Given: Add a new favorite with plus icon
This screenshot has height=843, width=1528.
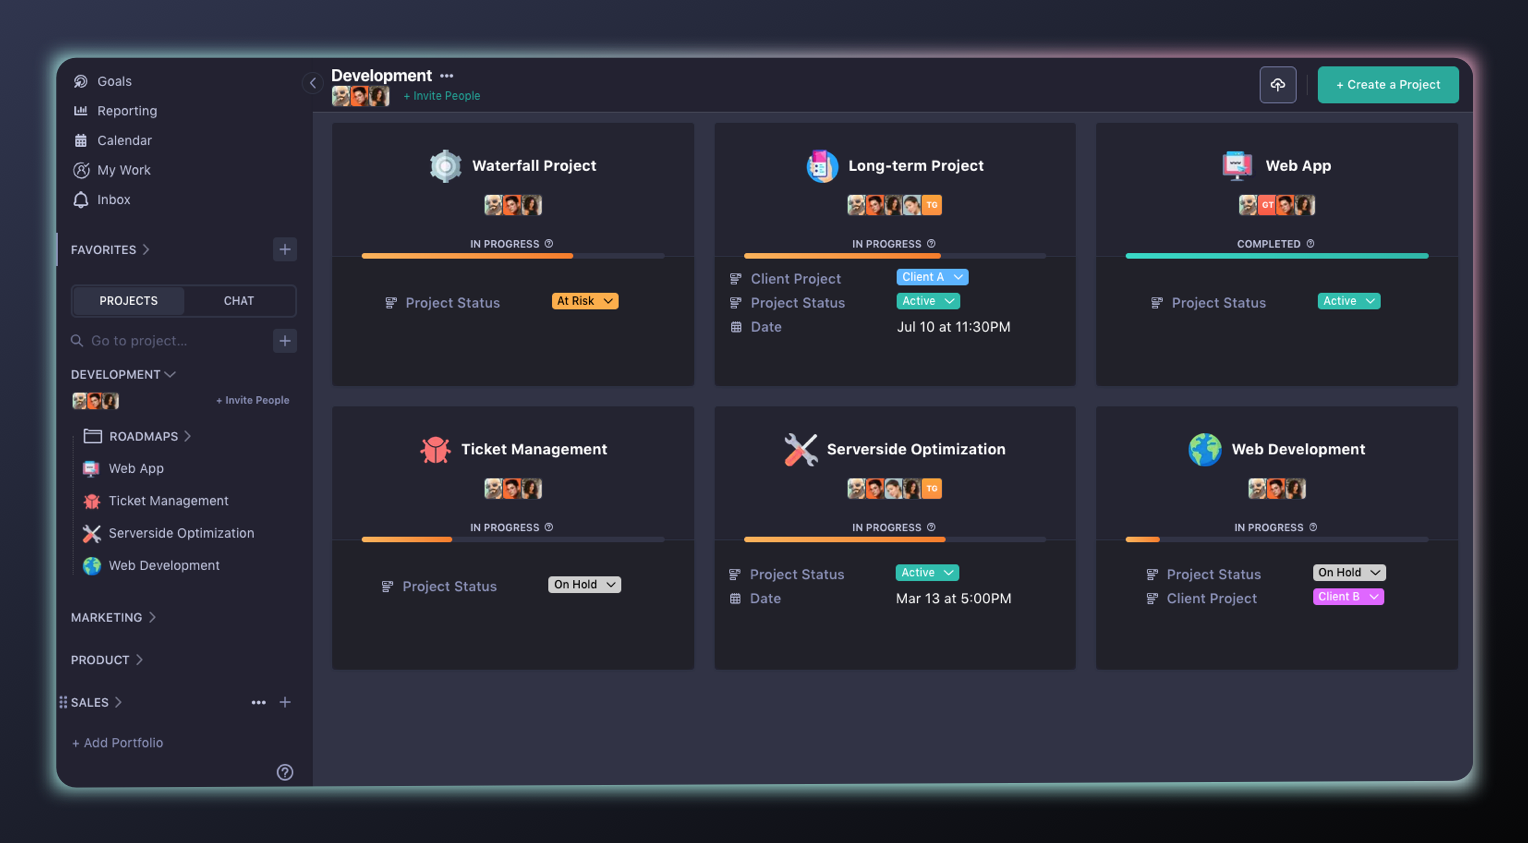Looking at the screenshot, I should pos(285,249).
